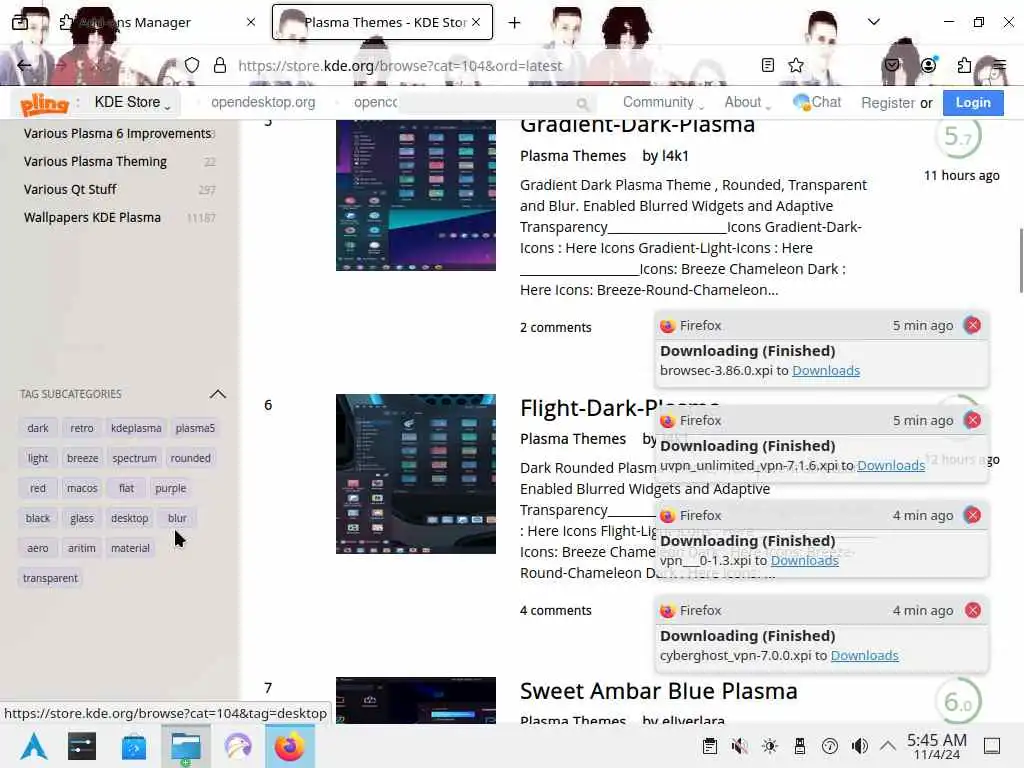Dismiss browsec-3.86.0.xpi download notification

pos(973,325)
